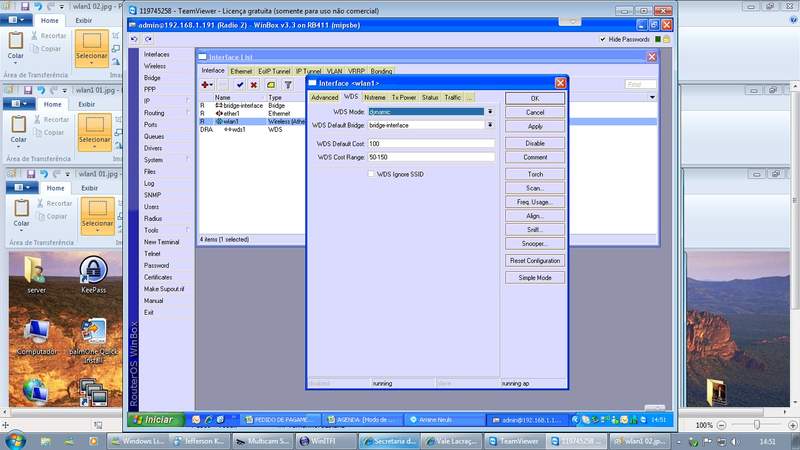This screenshot has width=800, height=450.
Task: Open the Exibir tab in wlan1 02 Paint window
Action: (84, 20)
